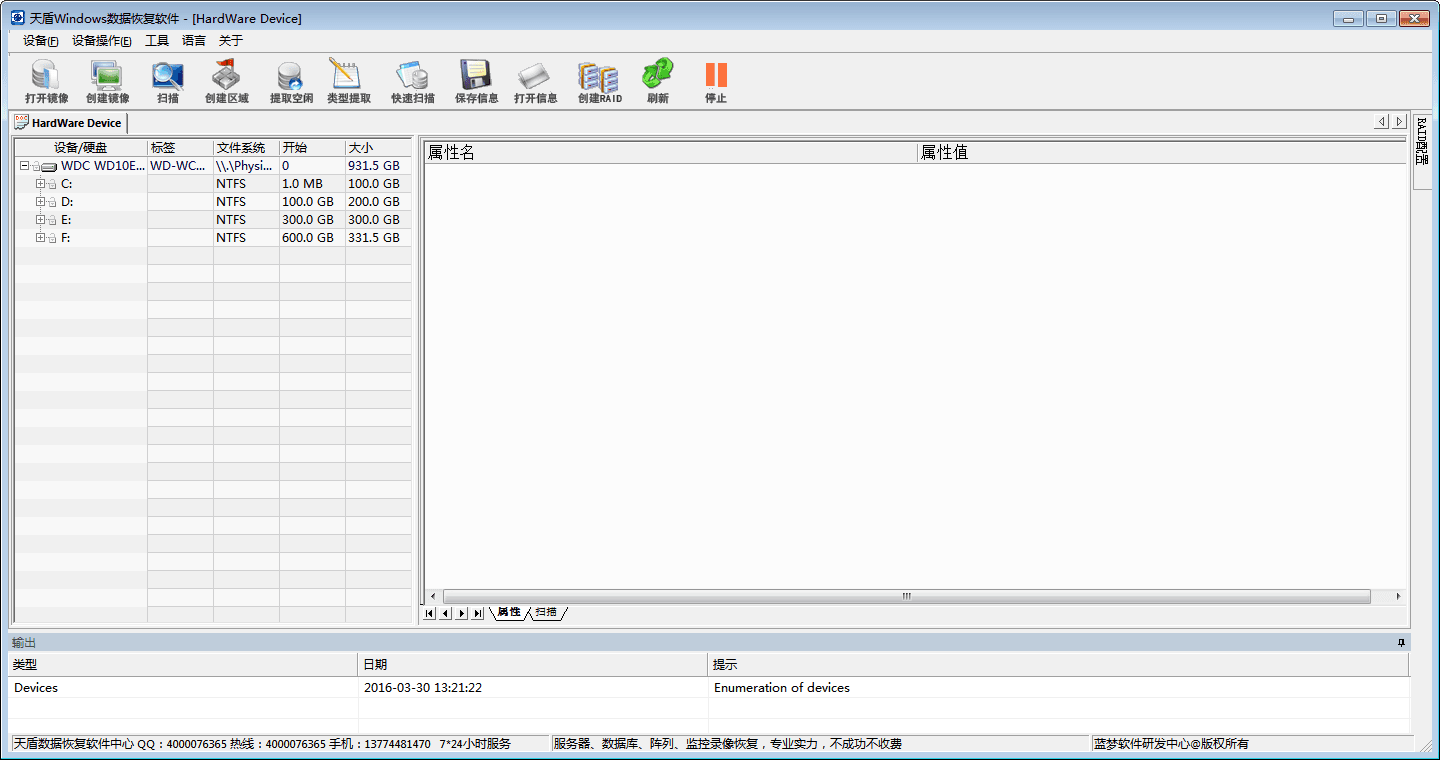Click the horizontal scrollbar in the properties panel
This screenshot has width=1440, height=760.
[906, 596]
